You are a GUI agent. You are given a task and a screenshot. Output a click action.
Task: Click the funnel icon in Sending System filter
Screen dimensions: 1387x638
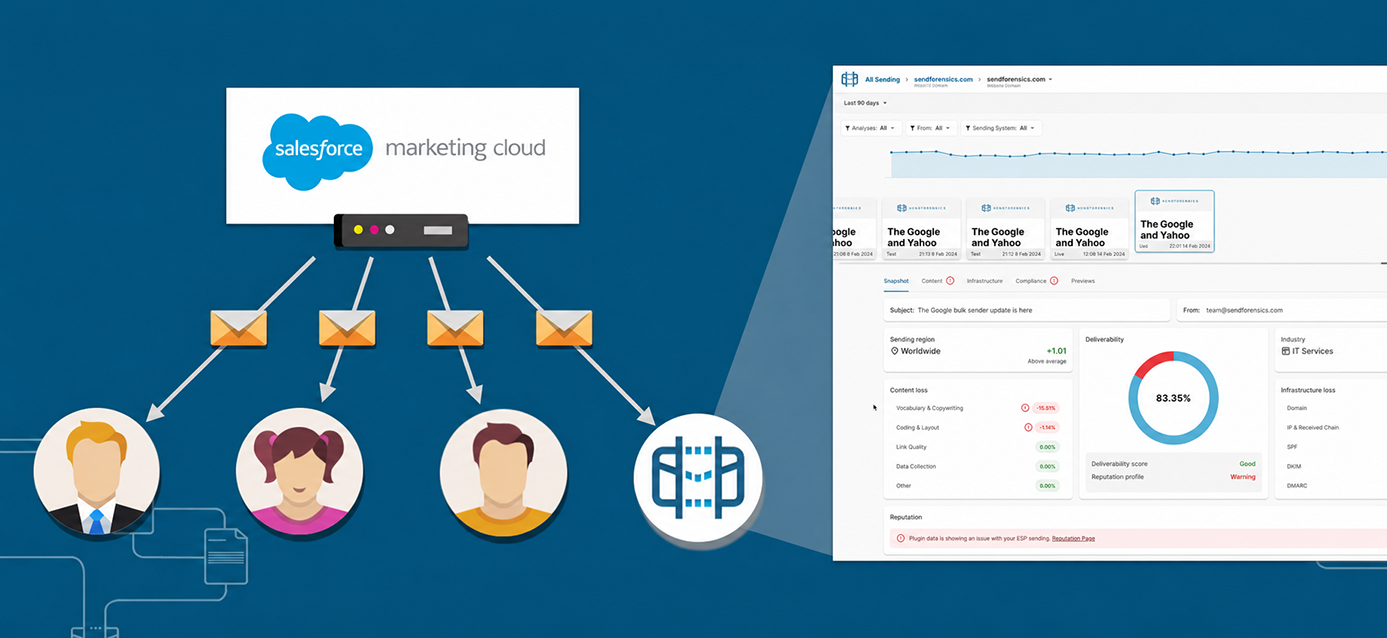coord(967,128)
